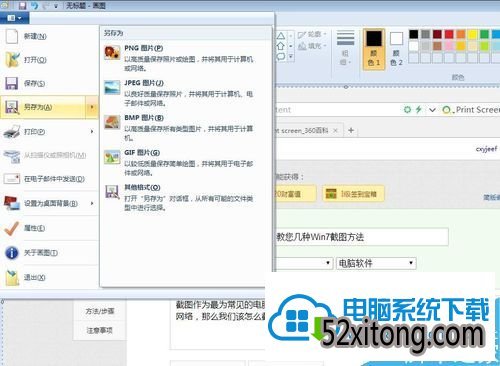Viewport: 500px width, 366px height.
Task: Click the green lightning icon in browser bar
Action: point(419,109)
